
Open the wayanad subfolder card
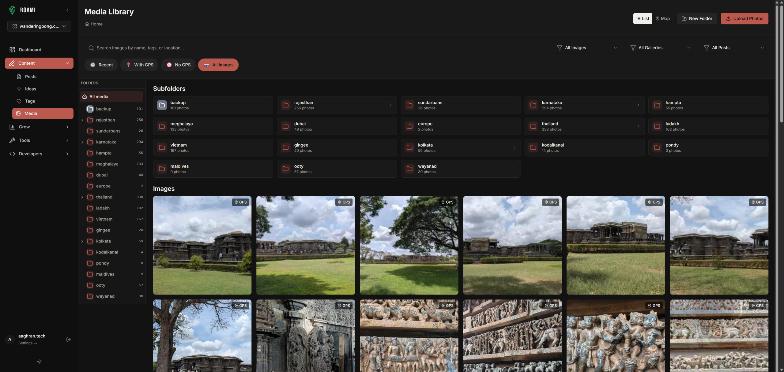point(461,169)
